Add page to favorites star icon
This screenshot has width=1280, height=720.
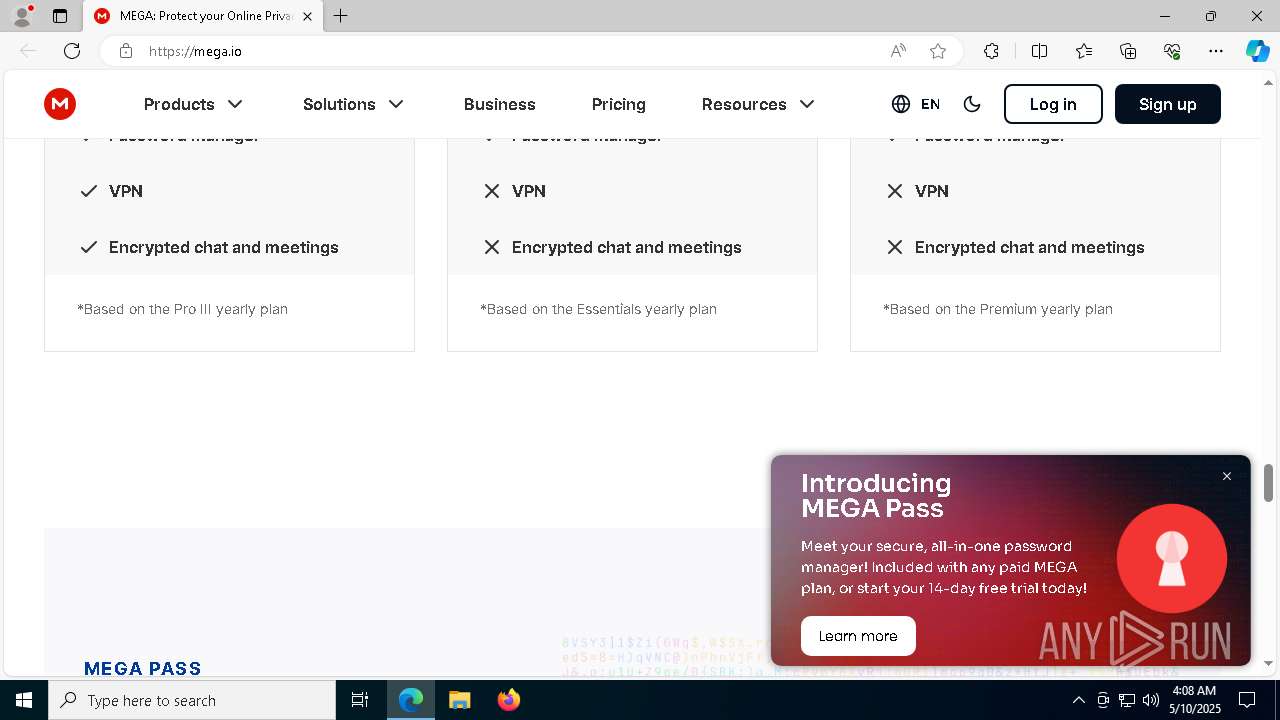point(938,51)
